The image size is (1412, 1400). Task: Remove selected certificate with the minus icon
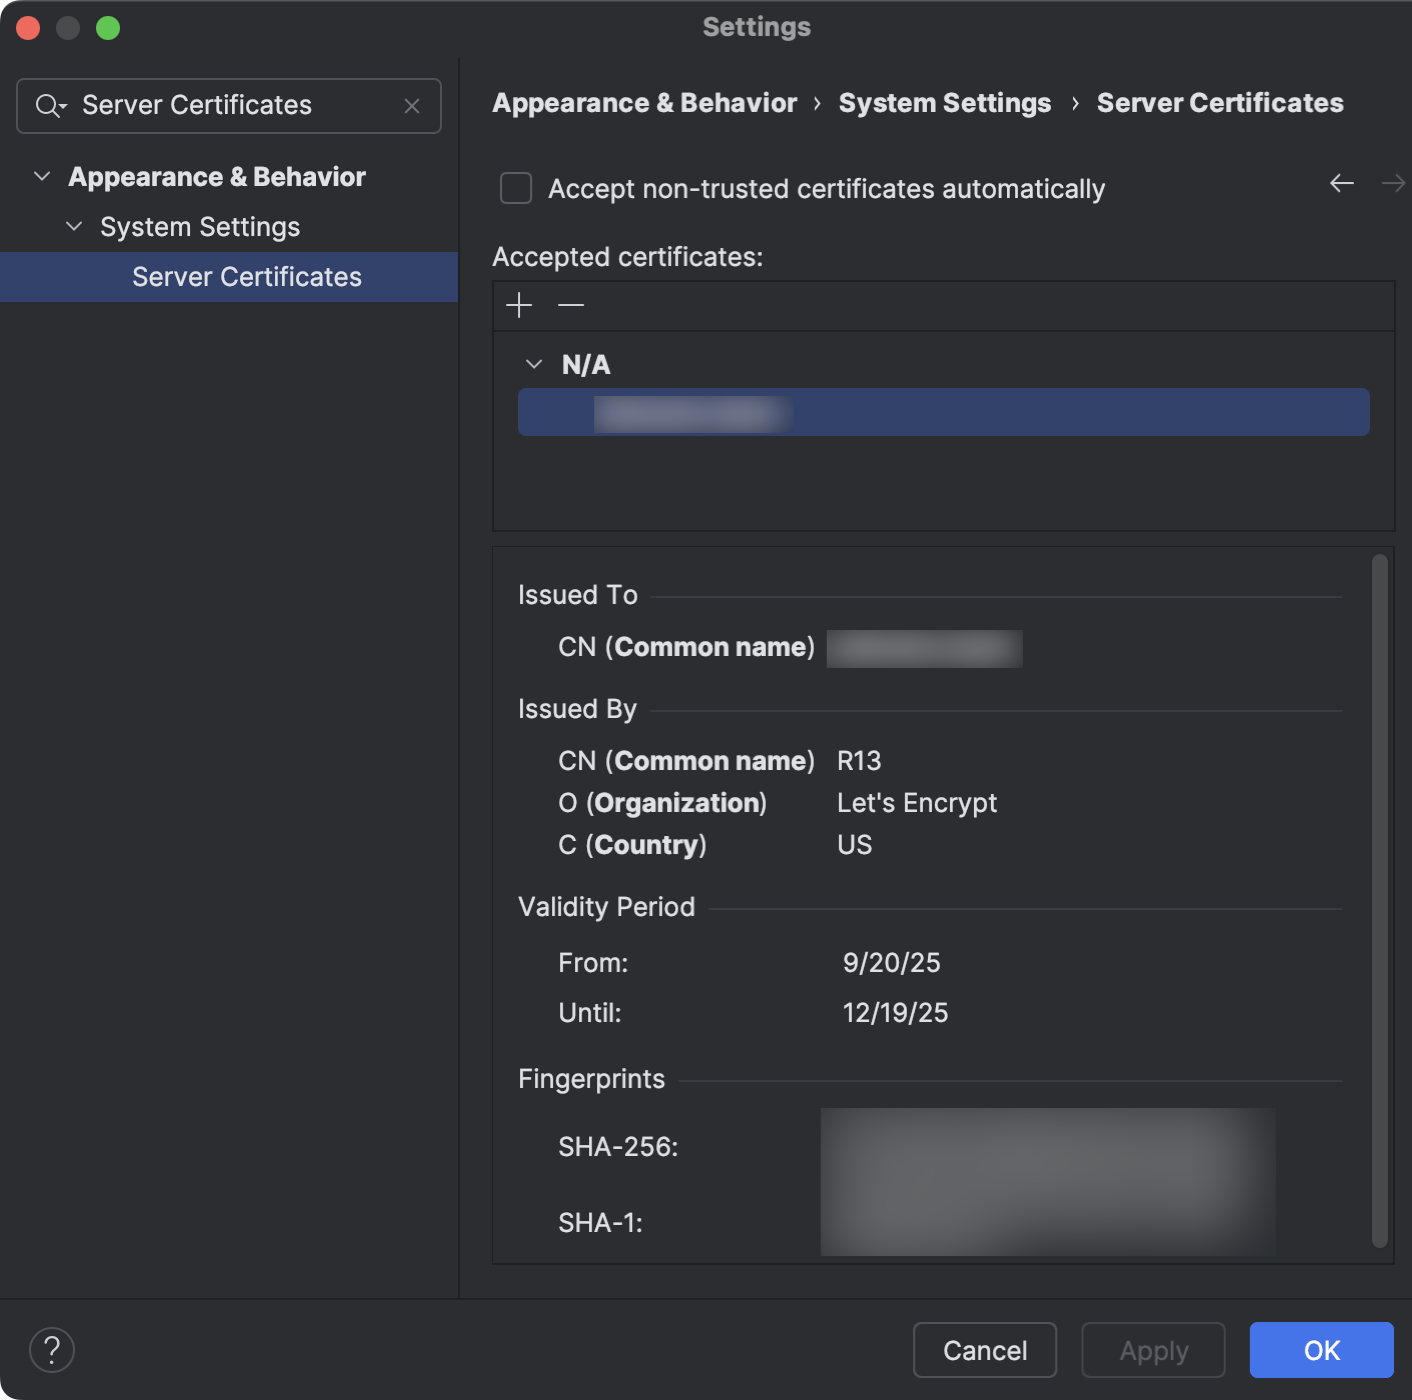click(x=570, y=305)
